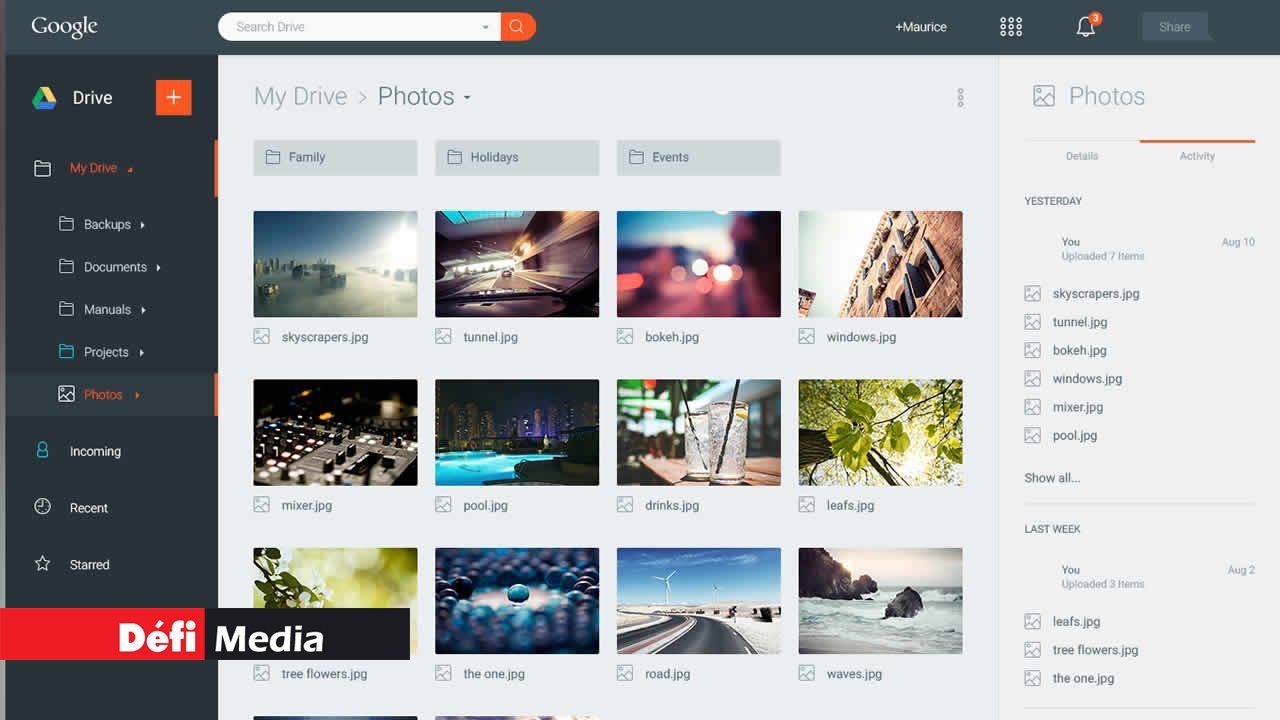Expand the search options dropdown arrow
The width and height of the screenshot is (1280, 720).
486,27
